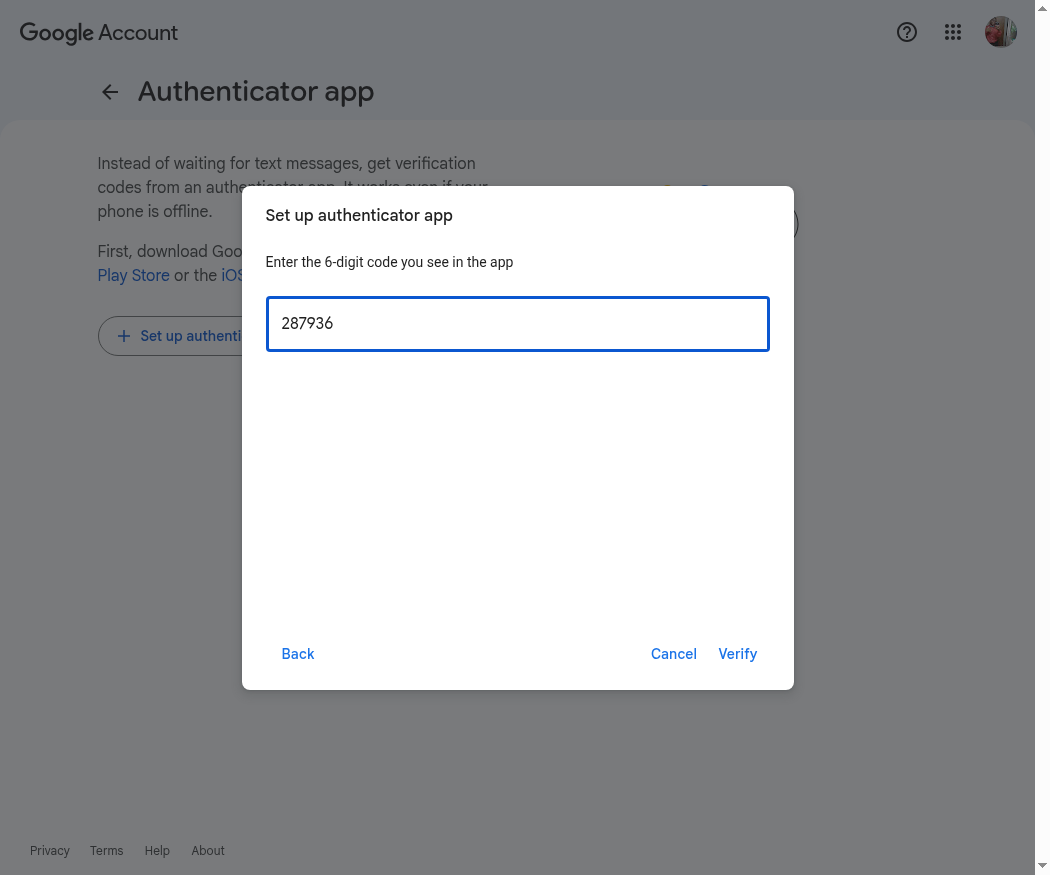Viewport: 1050px width, 875px height.
Task: Click the 6-digit code input field
Action: (x=518, y=324)
